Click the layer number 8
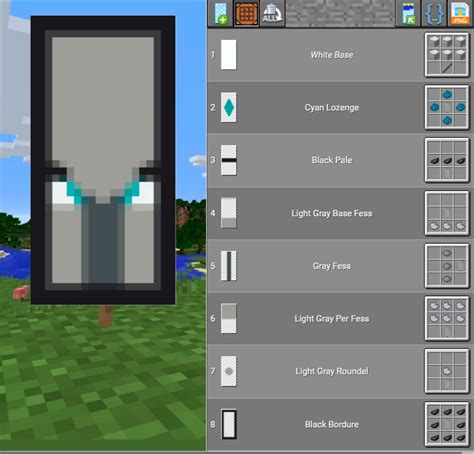474x454 pixels. coord(213,424)
